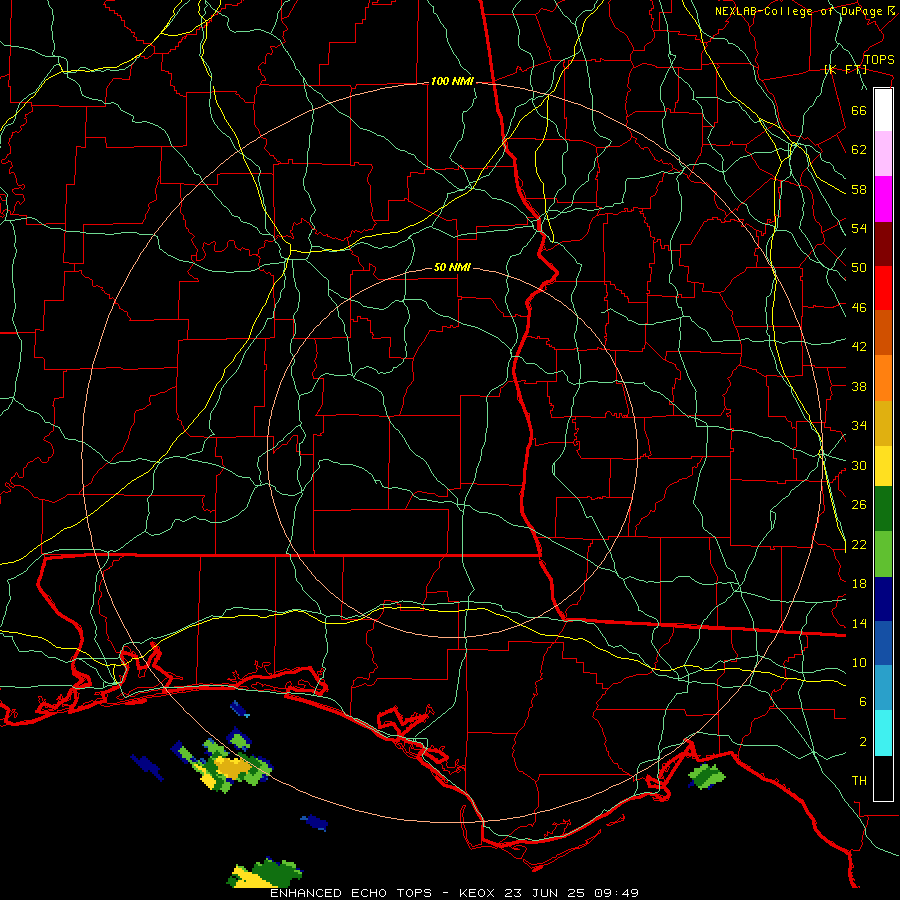Select the dark green legend swatch
Viewport: 900px width, 900px height.
(x=883, y=509)
